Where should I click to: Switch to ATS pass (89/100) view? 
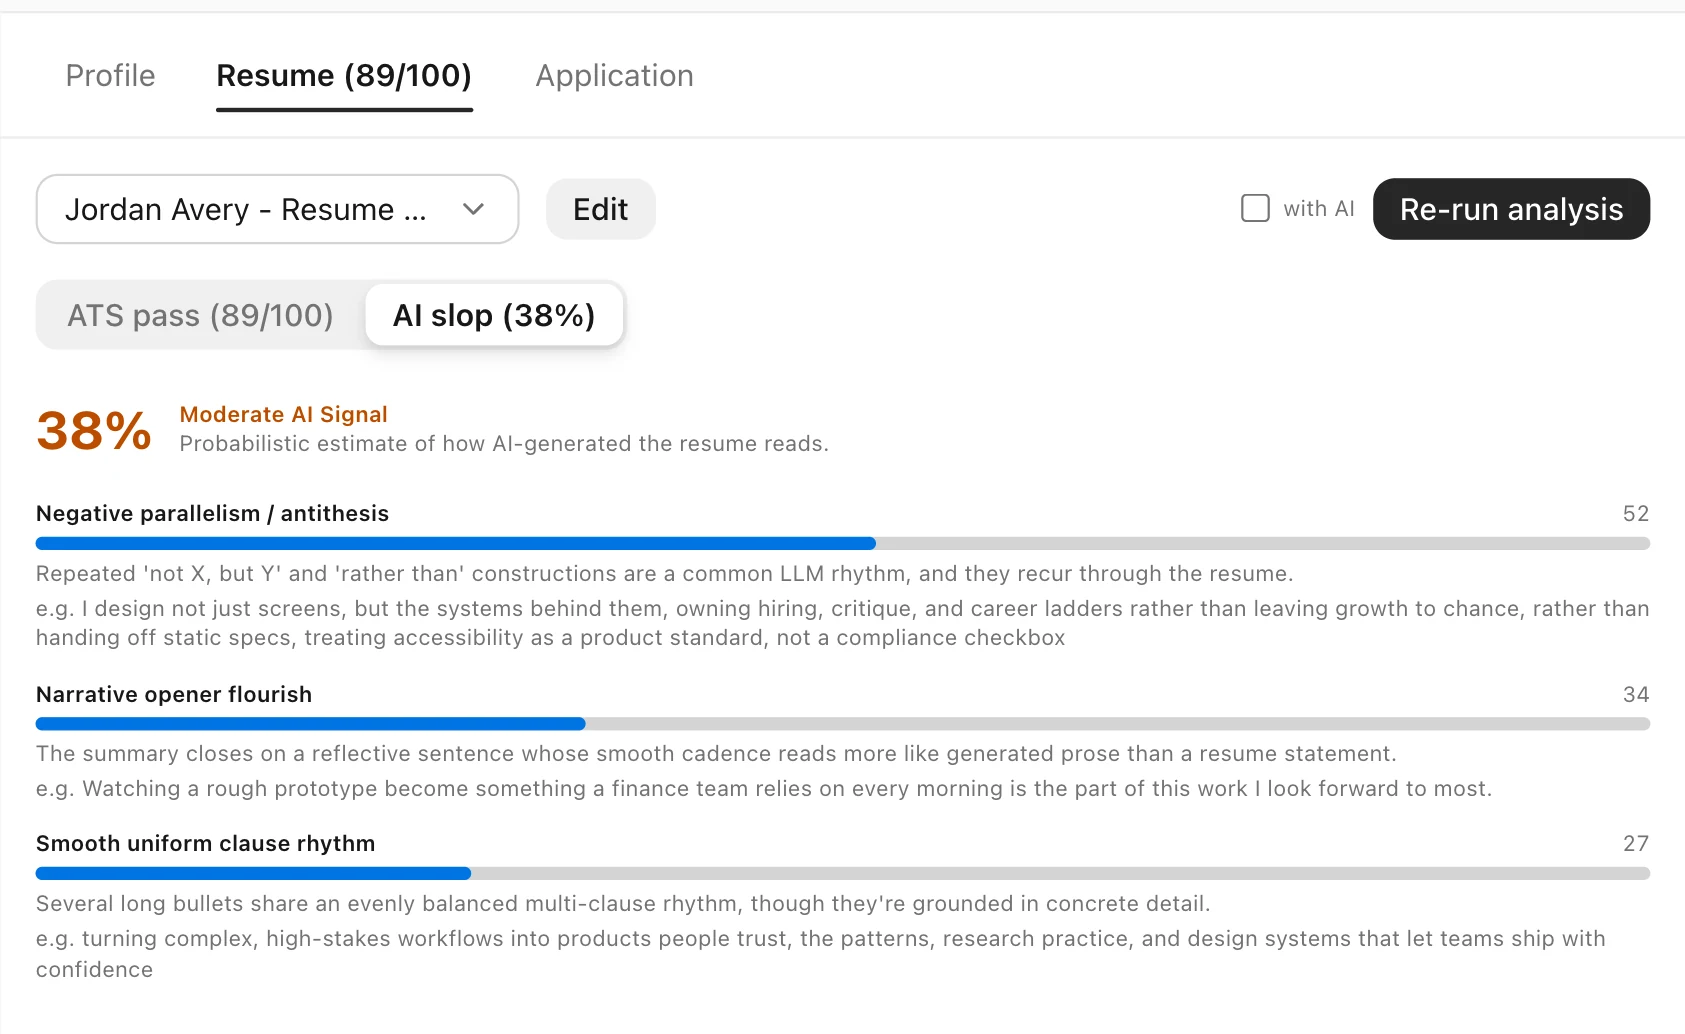tap(200, 315)
